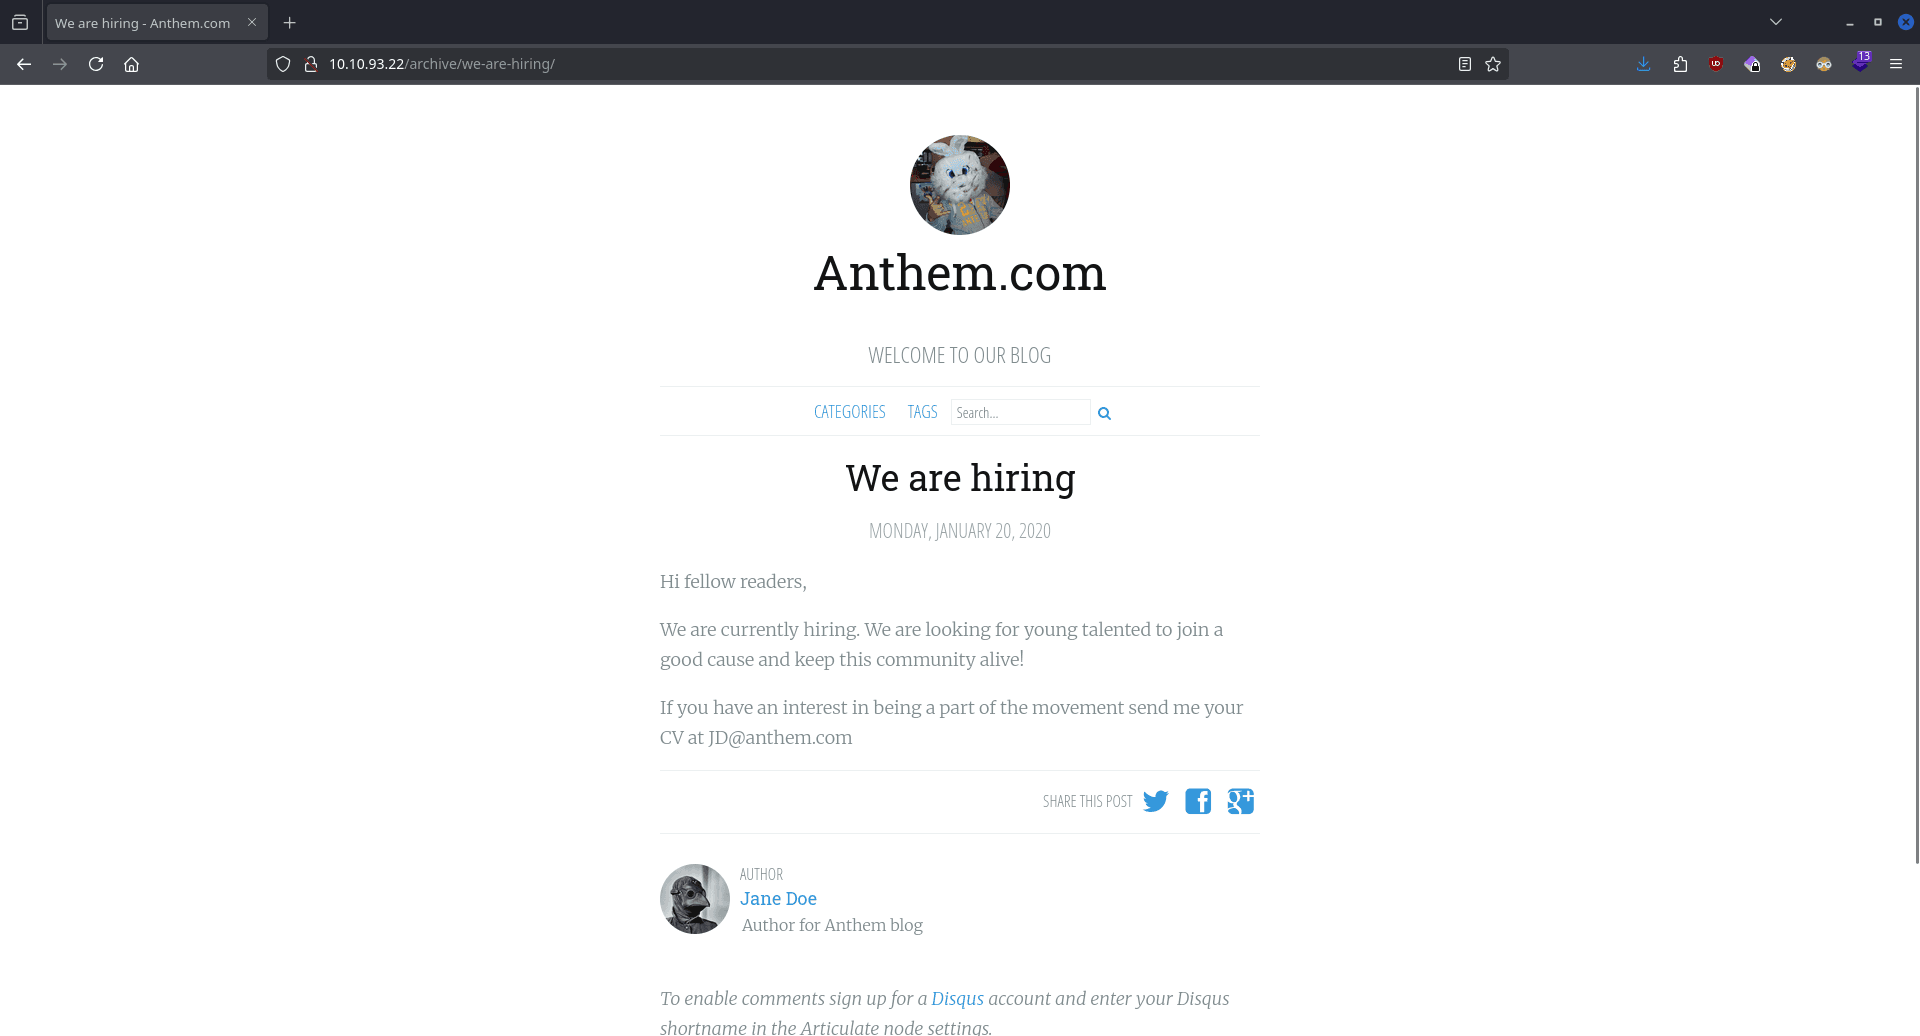Click the home button in toolbar

tap(131, 64)
